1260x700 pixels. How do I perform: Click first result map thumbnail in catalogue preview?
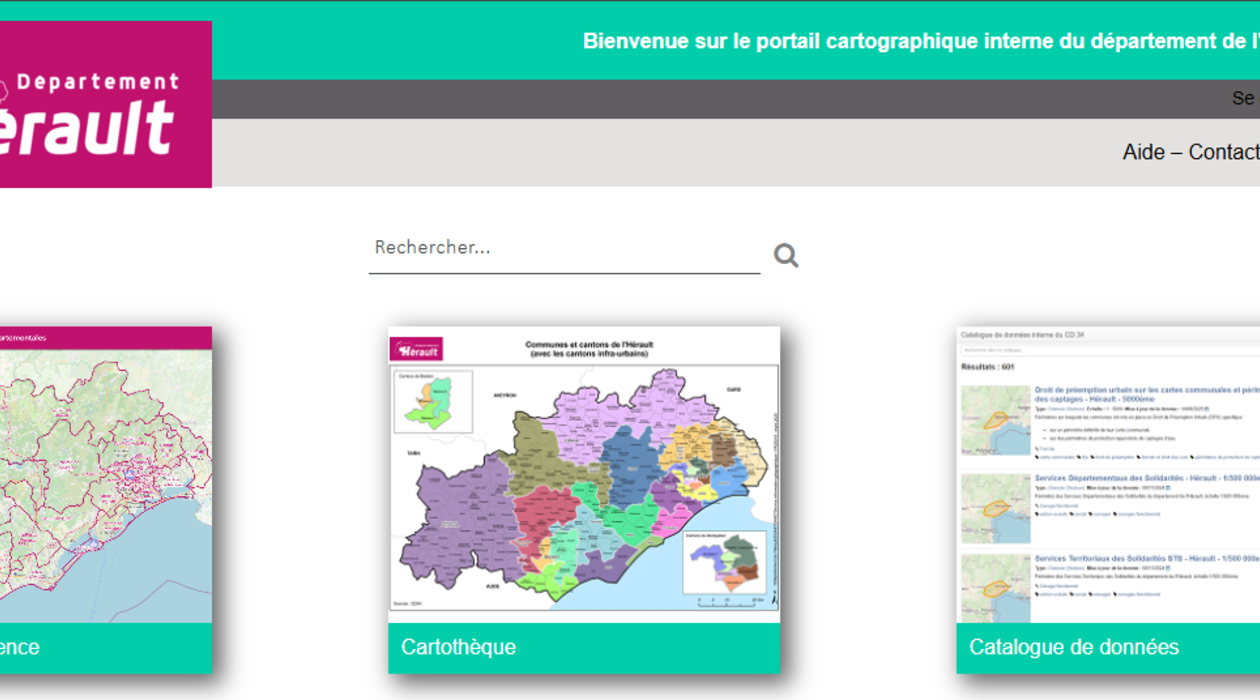click(995, 420)
